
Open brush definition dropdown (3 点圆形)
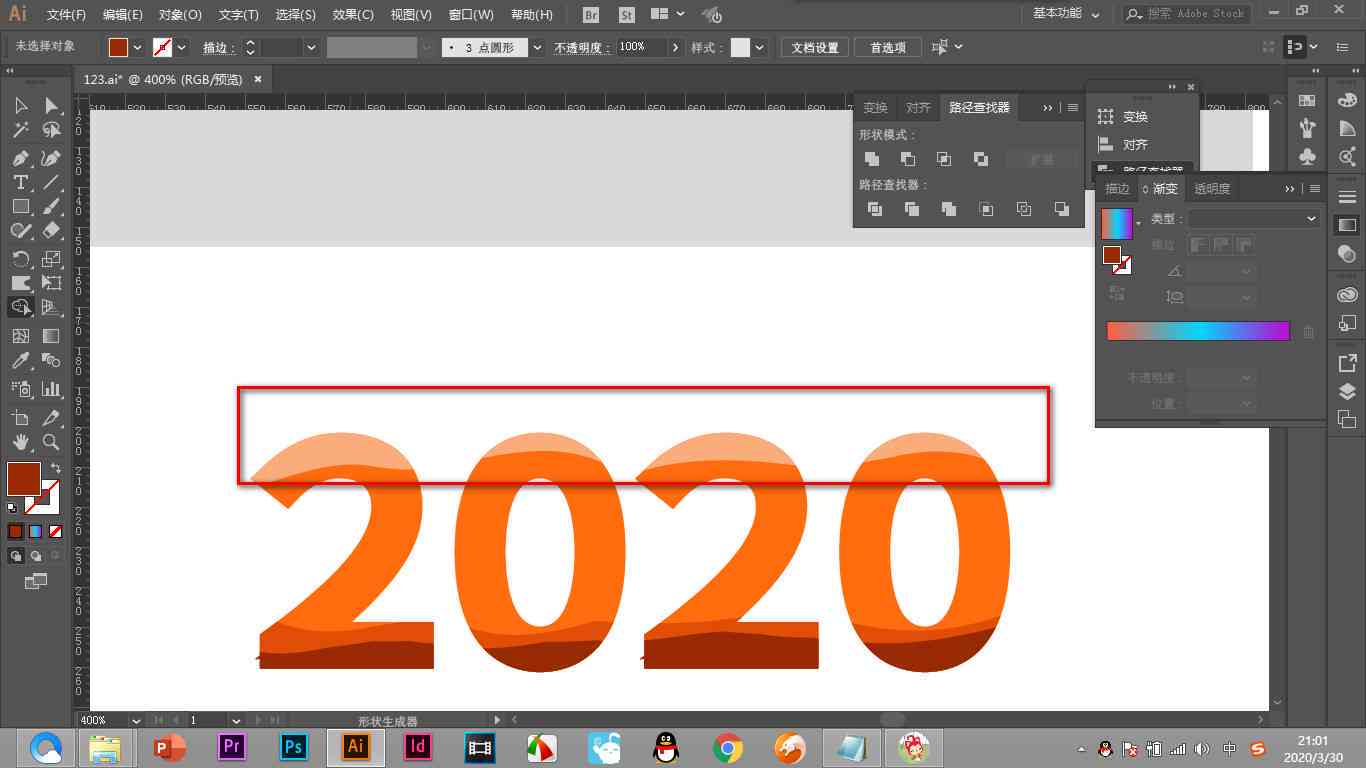point(538,47)
